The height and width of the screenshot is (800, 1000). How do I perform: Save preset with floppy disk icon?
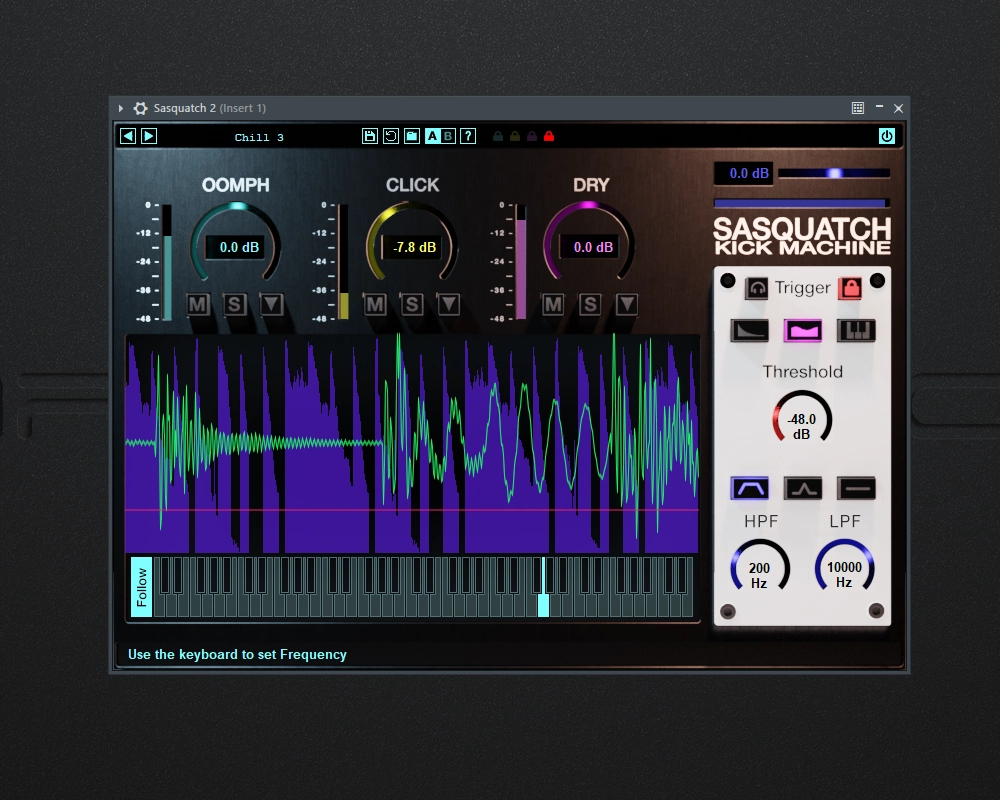click(x=370, y=136)
